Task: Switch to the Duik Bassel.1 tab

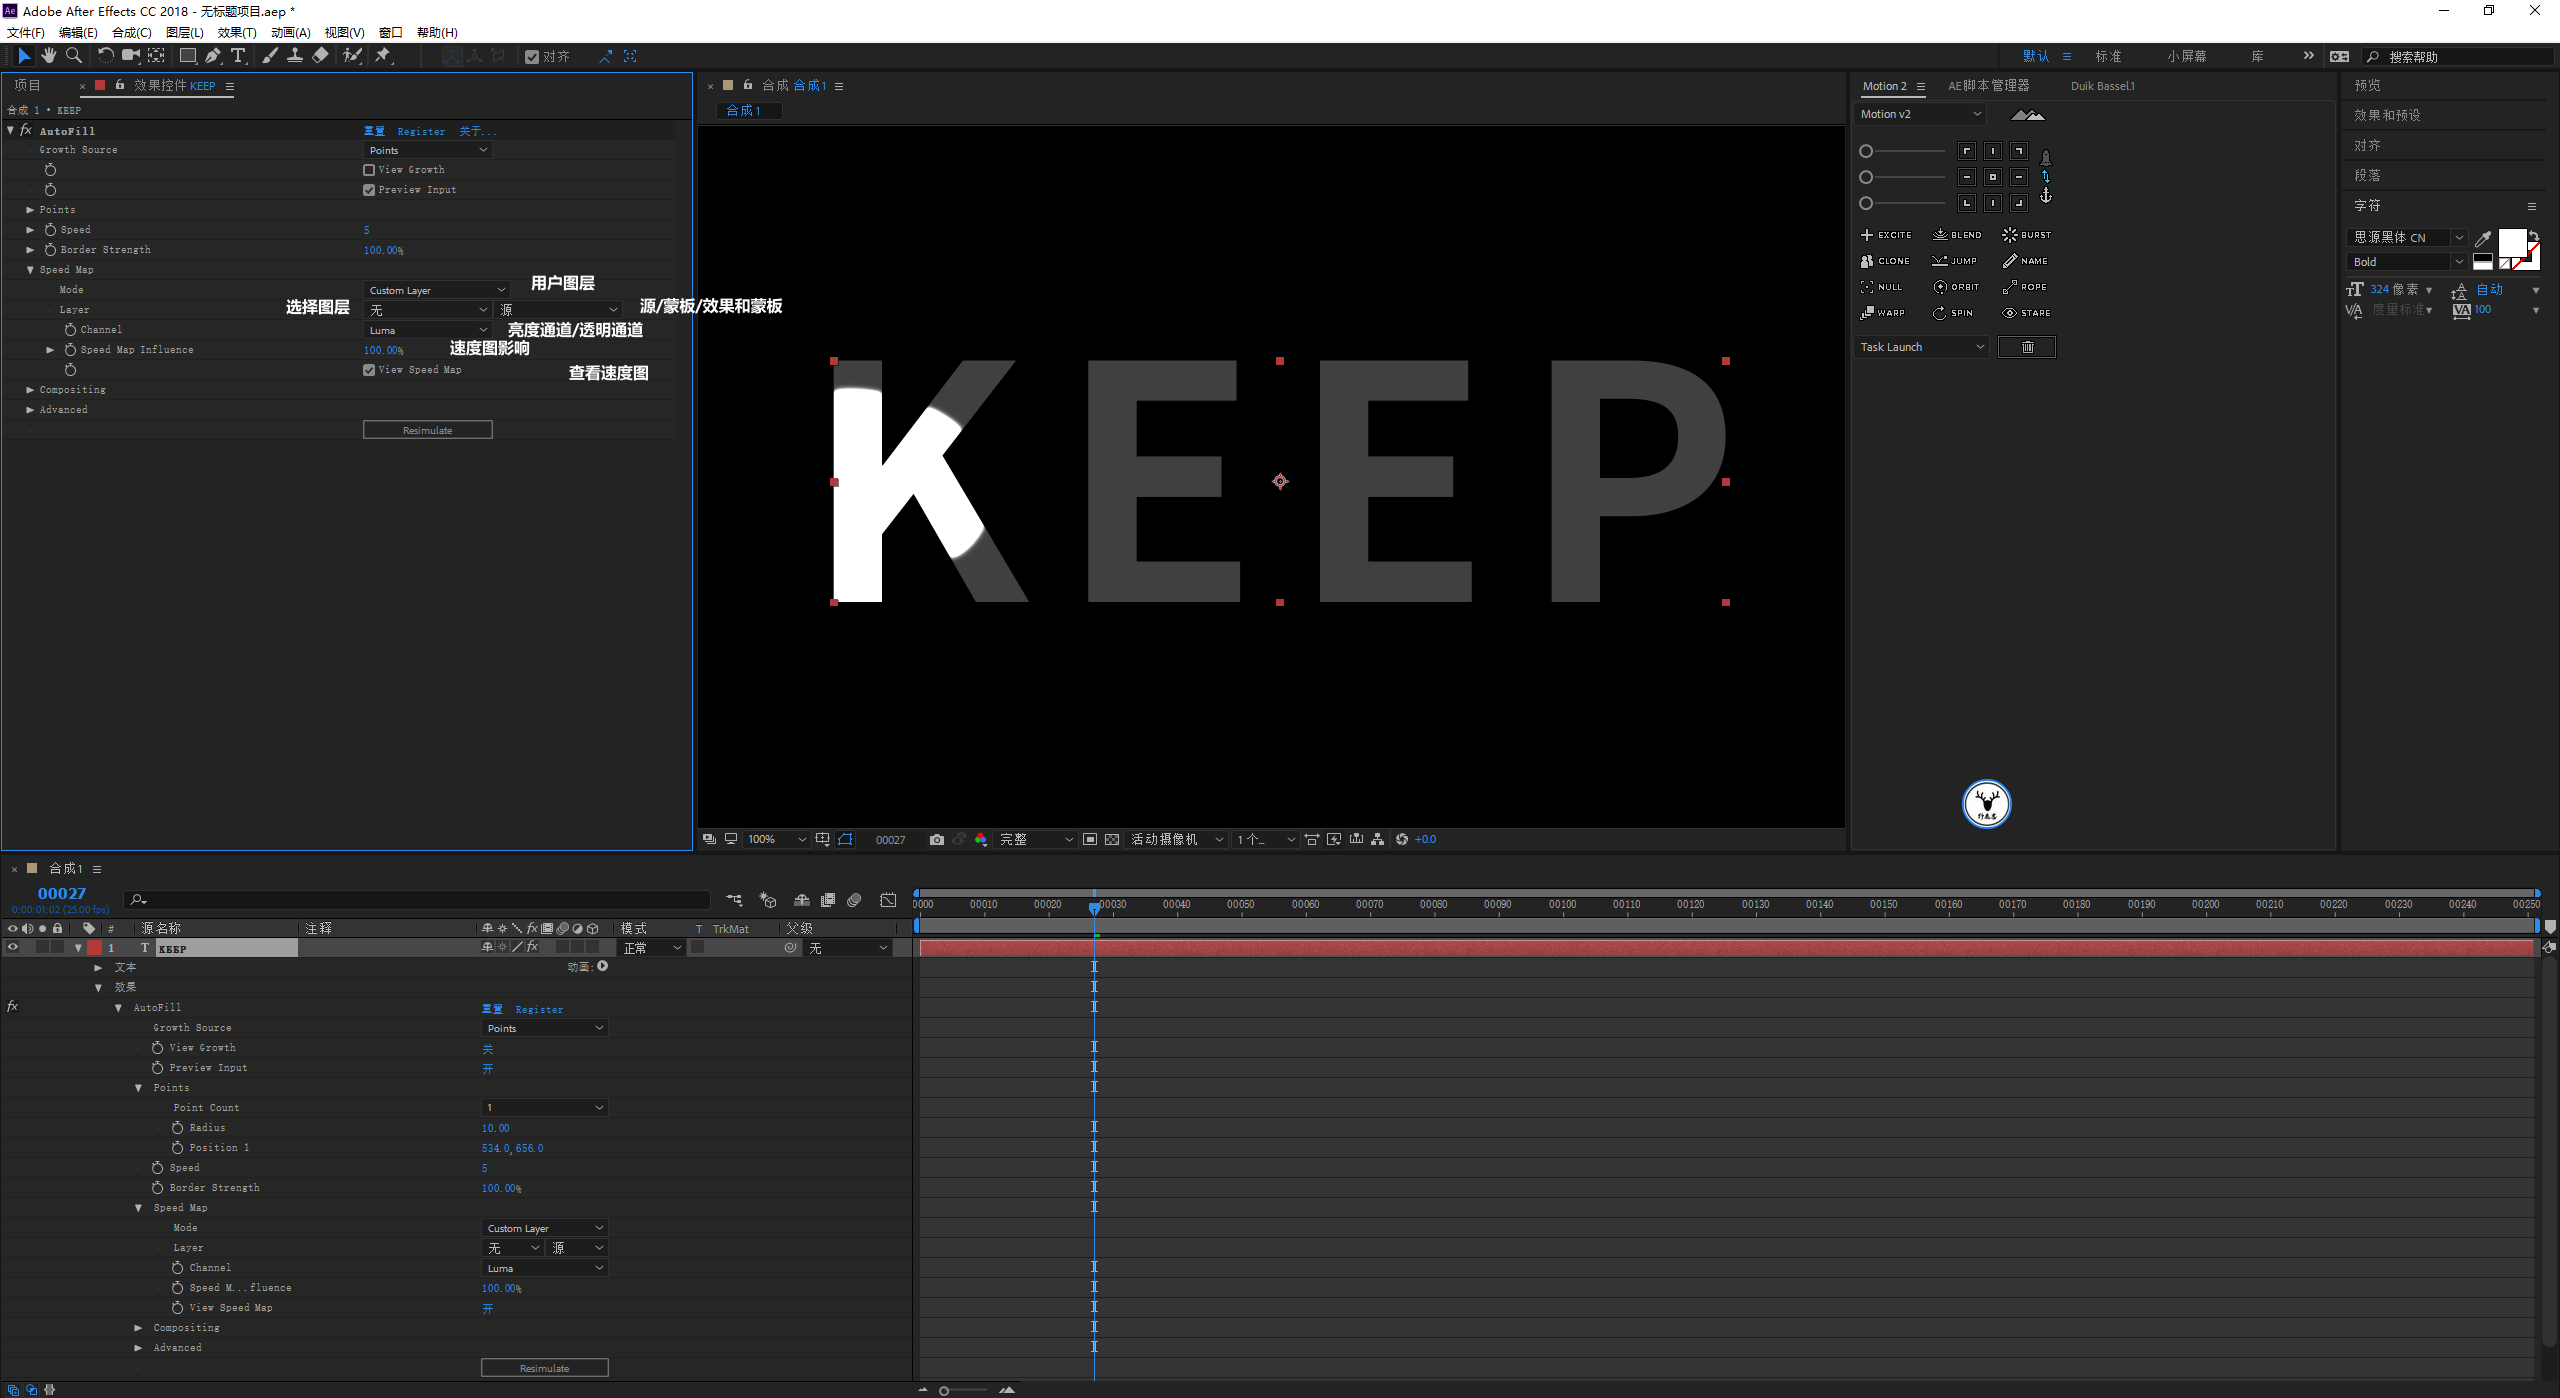Action: click(2102, 86)
